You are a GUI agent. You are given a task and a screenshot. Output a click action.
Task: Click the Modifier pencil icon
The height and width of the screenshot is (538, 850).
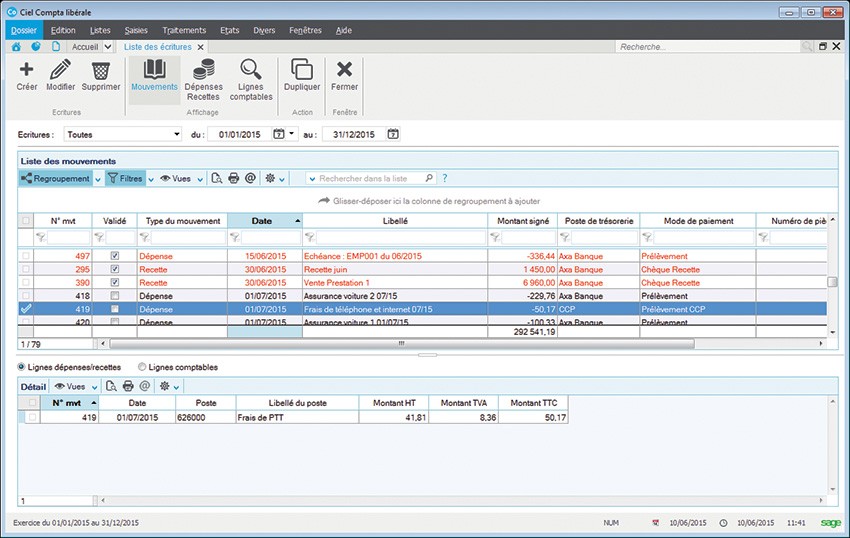click(x=60, y=69)
